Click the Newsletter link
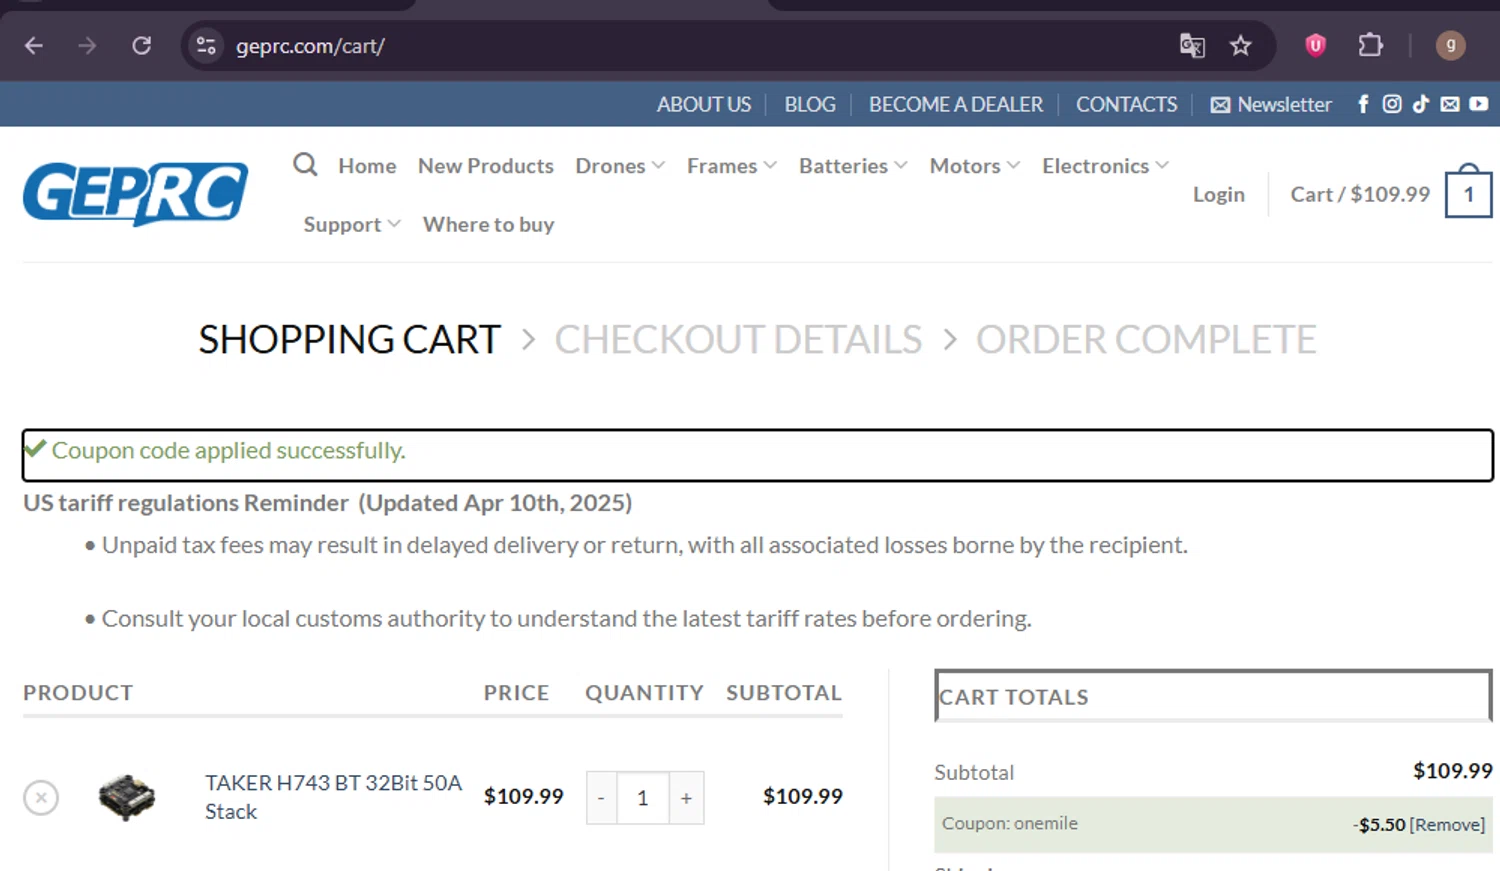This screenshot has width=1500, height=871. tap(1271, 104)
